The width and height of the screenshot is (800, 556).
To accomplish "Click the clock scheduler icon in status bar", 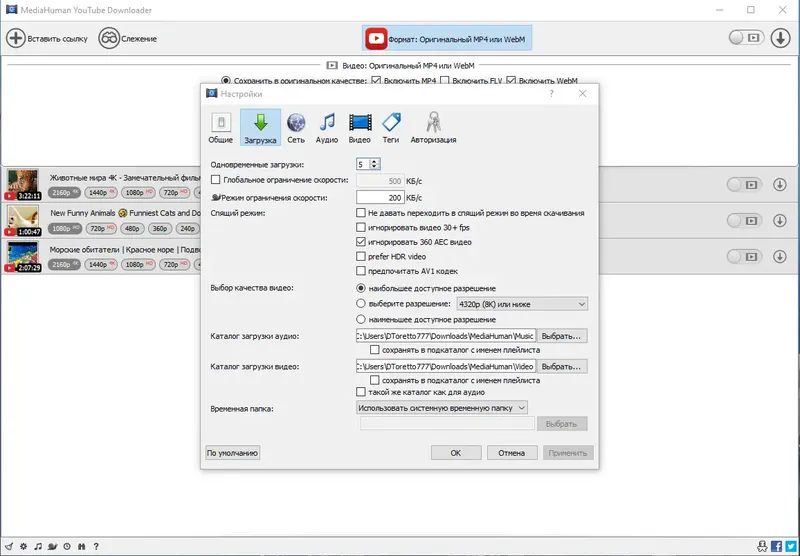I will (67, 546).
